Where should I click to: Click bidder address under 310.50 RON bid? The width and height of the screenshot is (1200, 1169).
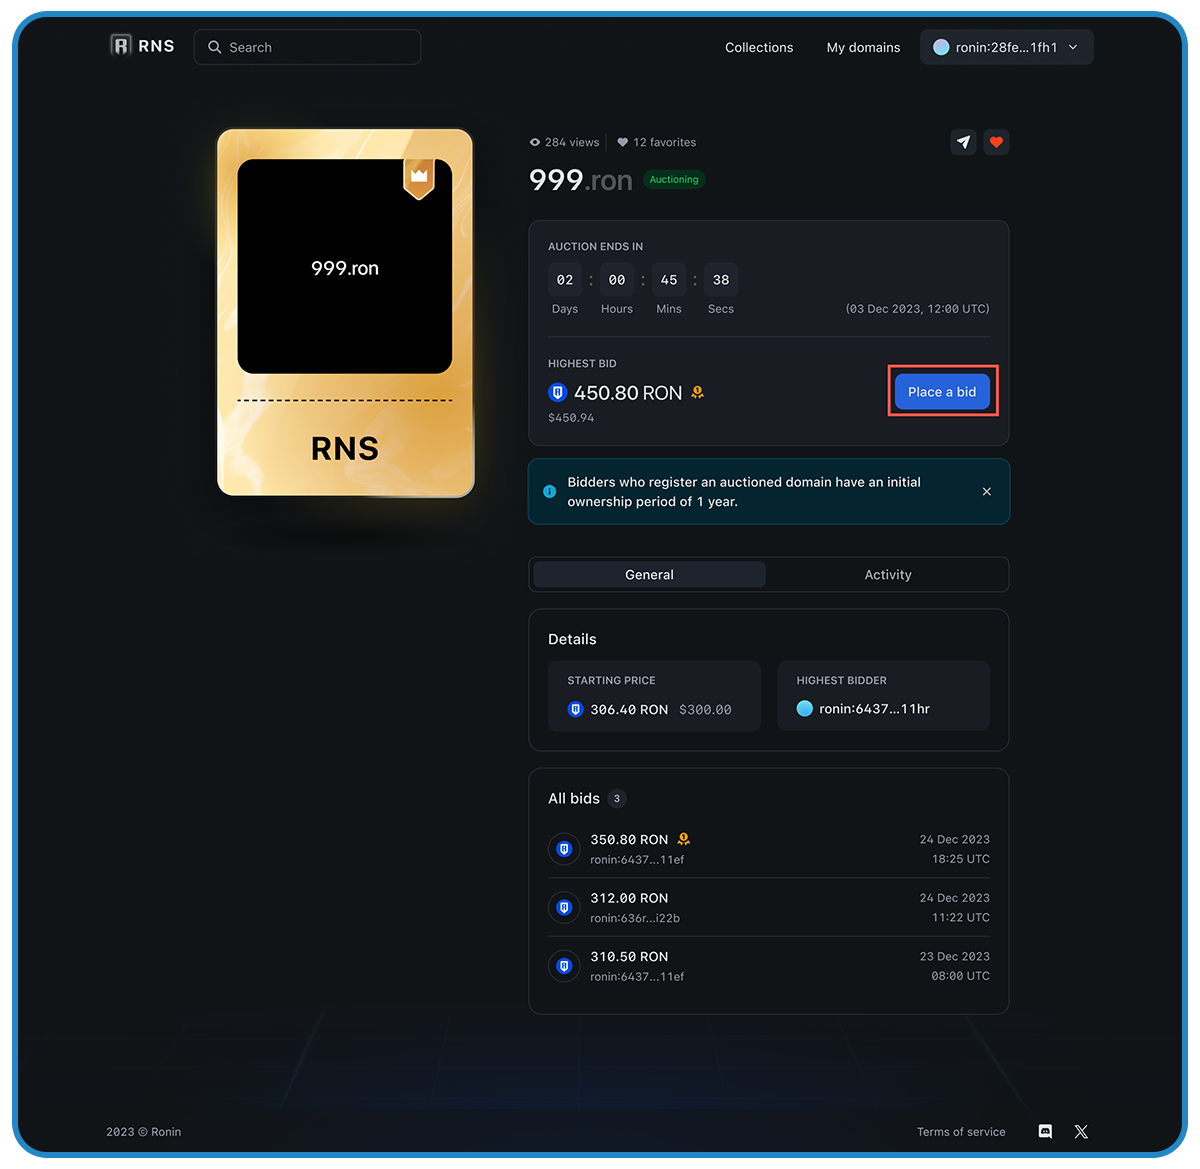(637, 977)
